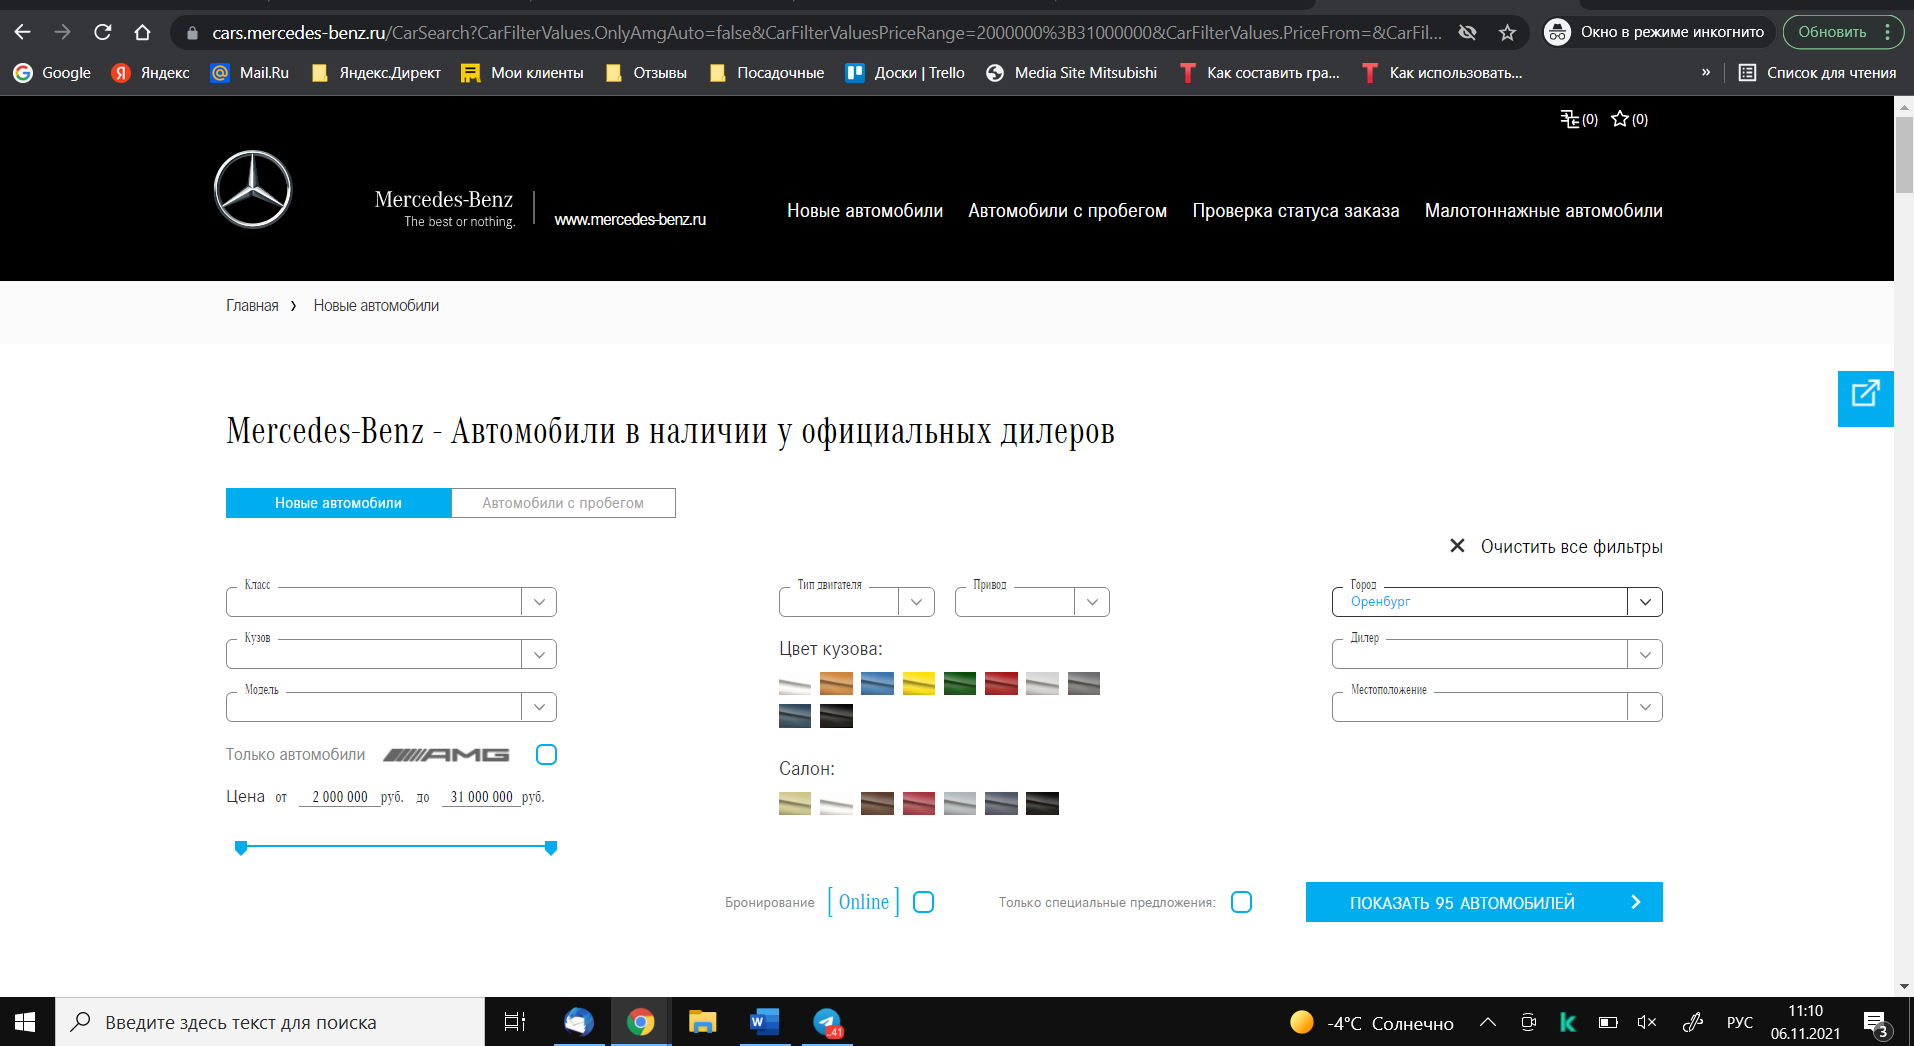
Task: Select yellow body color swatch
Action: click(x=918, y=684)
